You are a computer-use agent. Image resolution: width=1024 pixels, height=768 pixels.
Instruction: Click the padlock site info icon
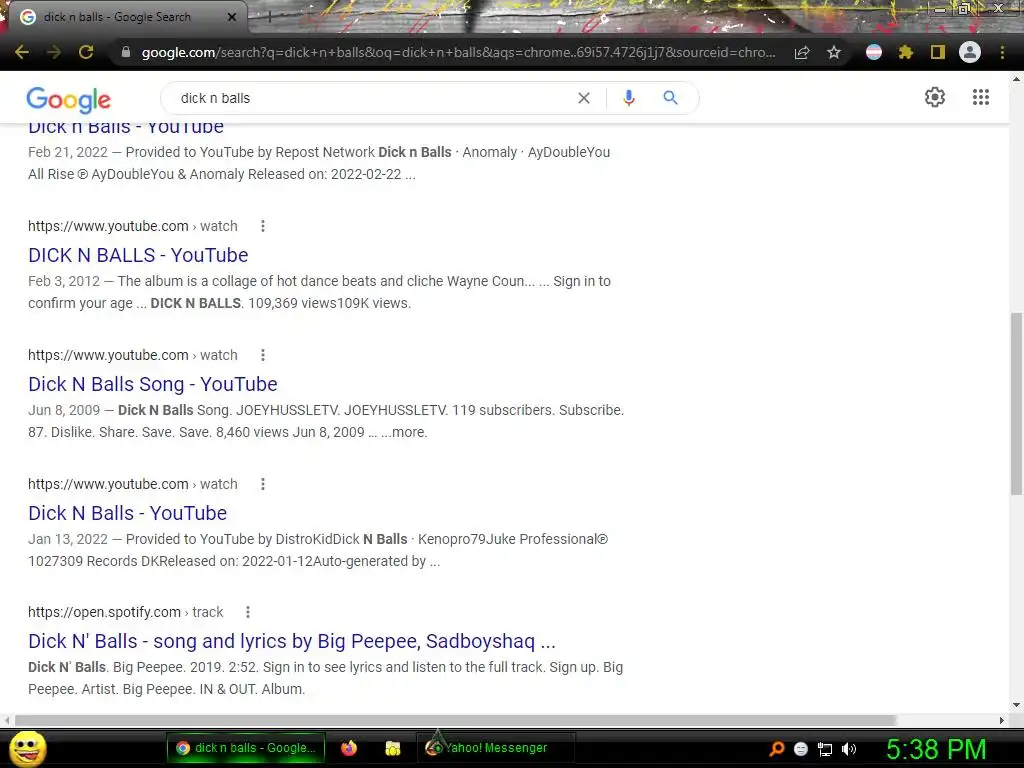tap(126, 52)
